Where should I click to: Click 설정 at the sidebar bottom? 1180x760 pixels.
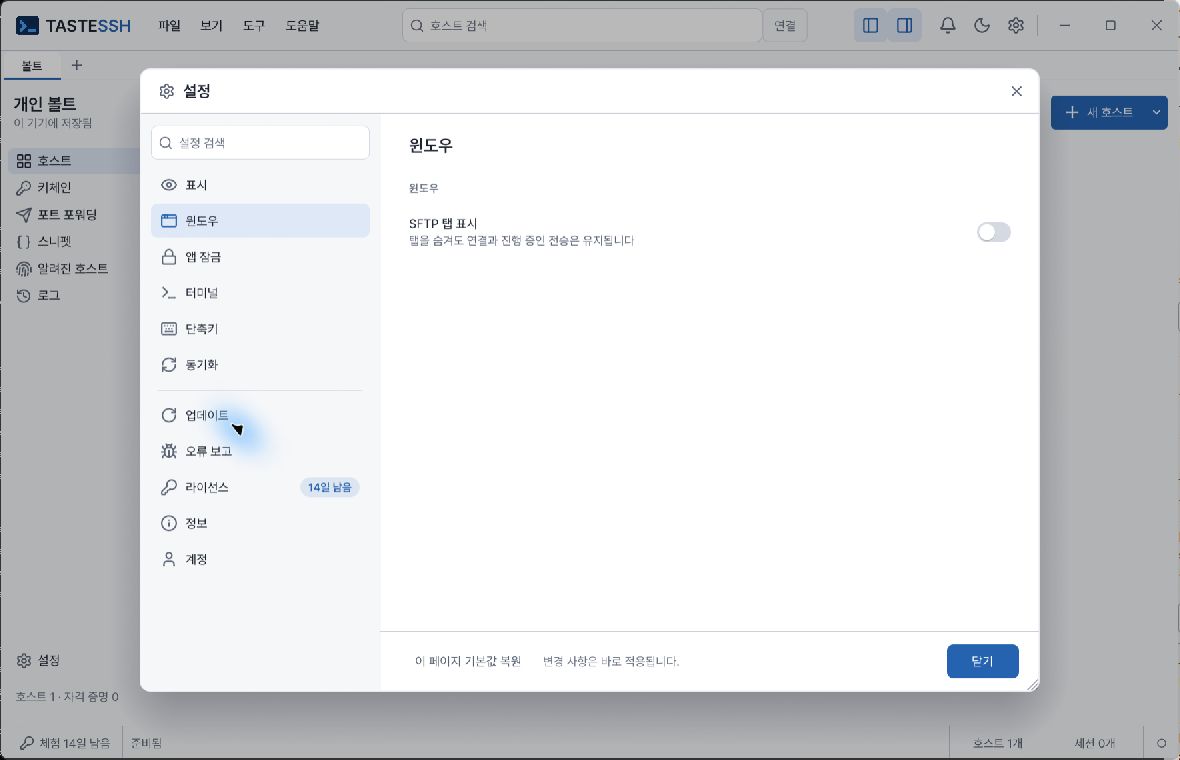point(38,661)
